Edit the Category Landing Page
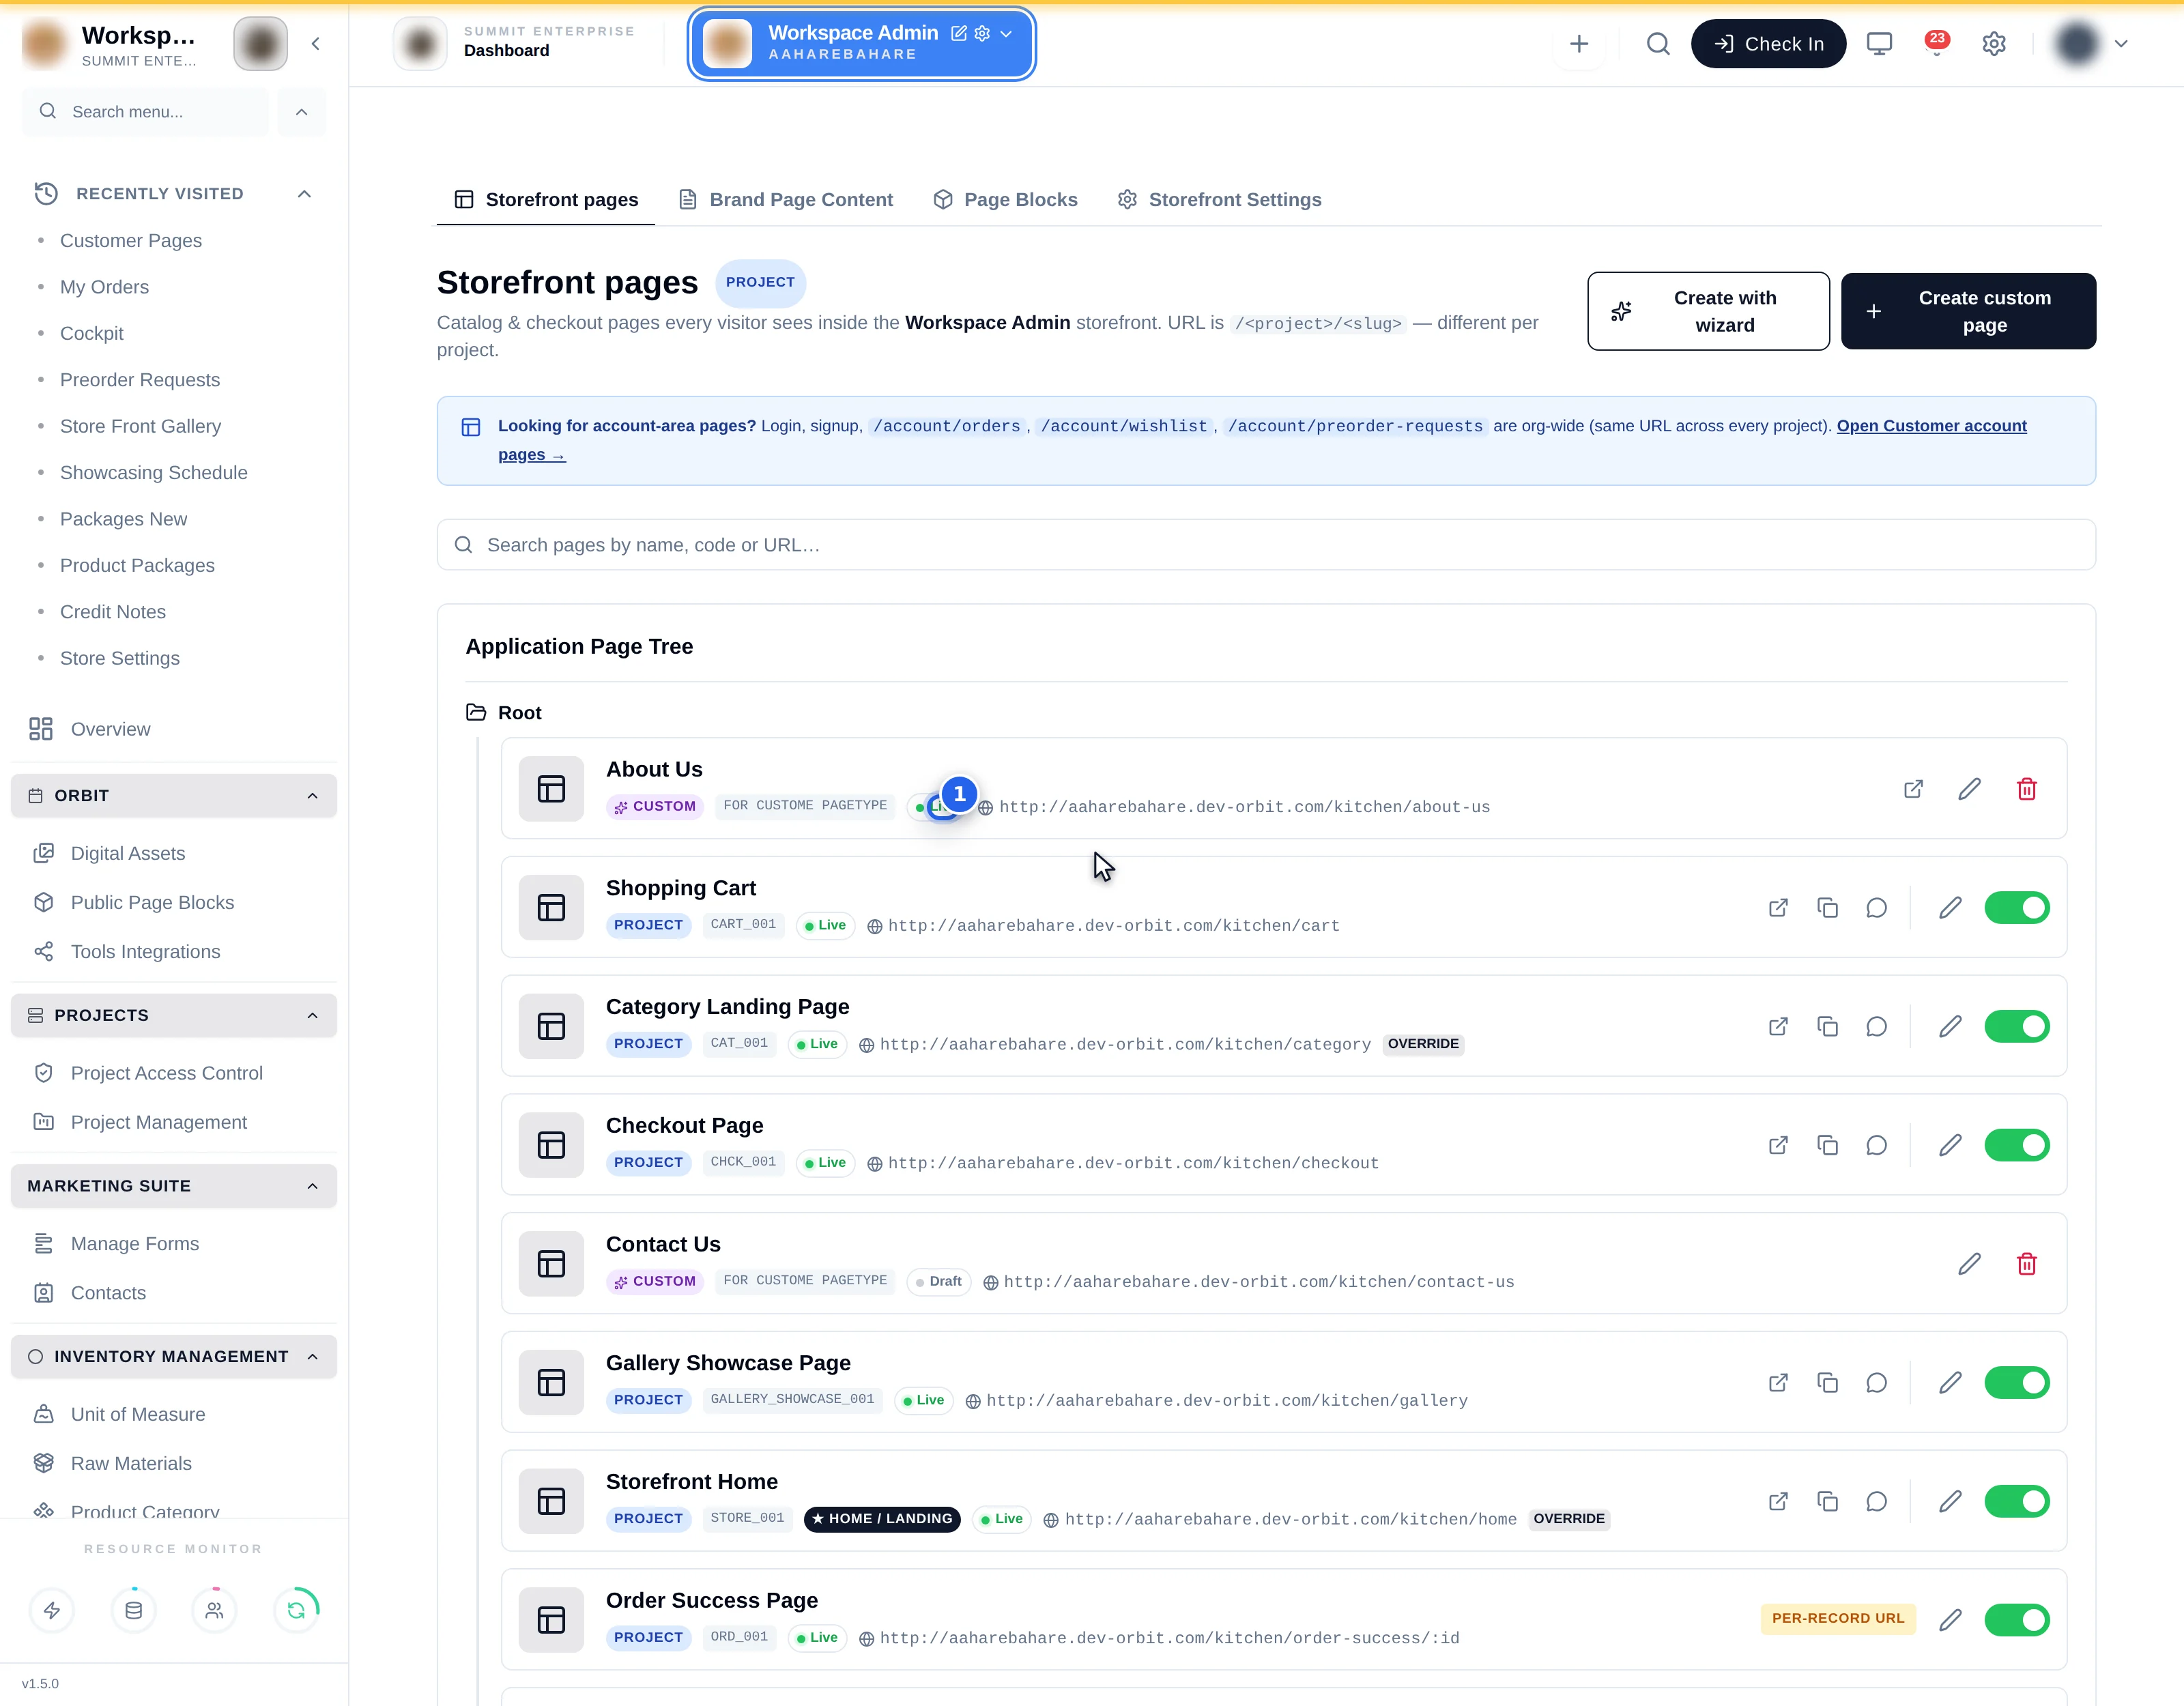 click(1950, 1027)
